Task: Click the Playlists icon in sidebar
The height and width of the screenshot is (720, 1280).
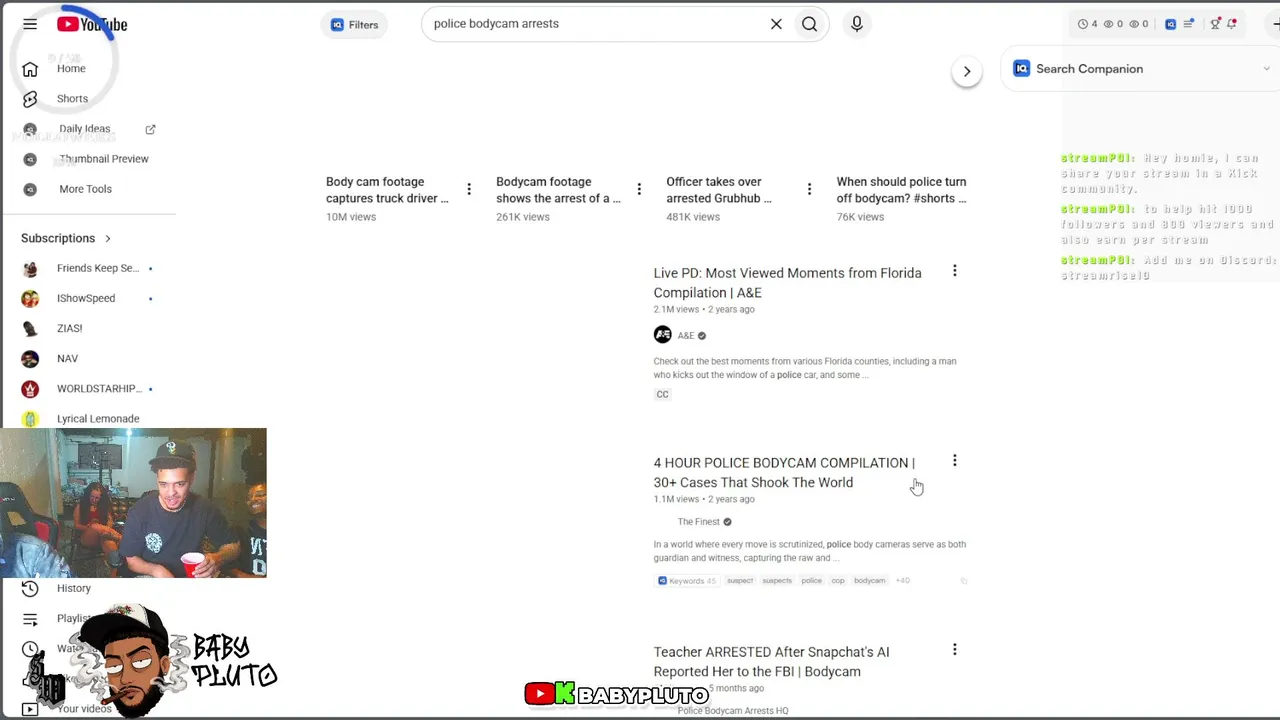Action: coord(30,619)
